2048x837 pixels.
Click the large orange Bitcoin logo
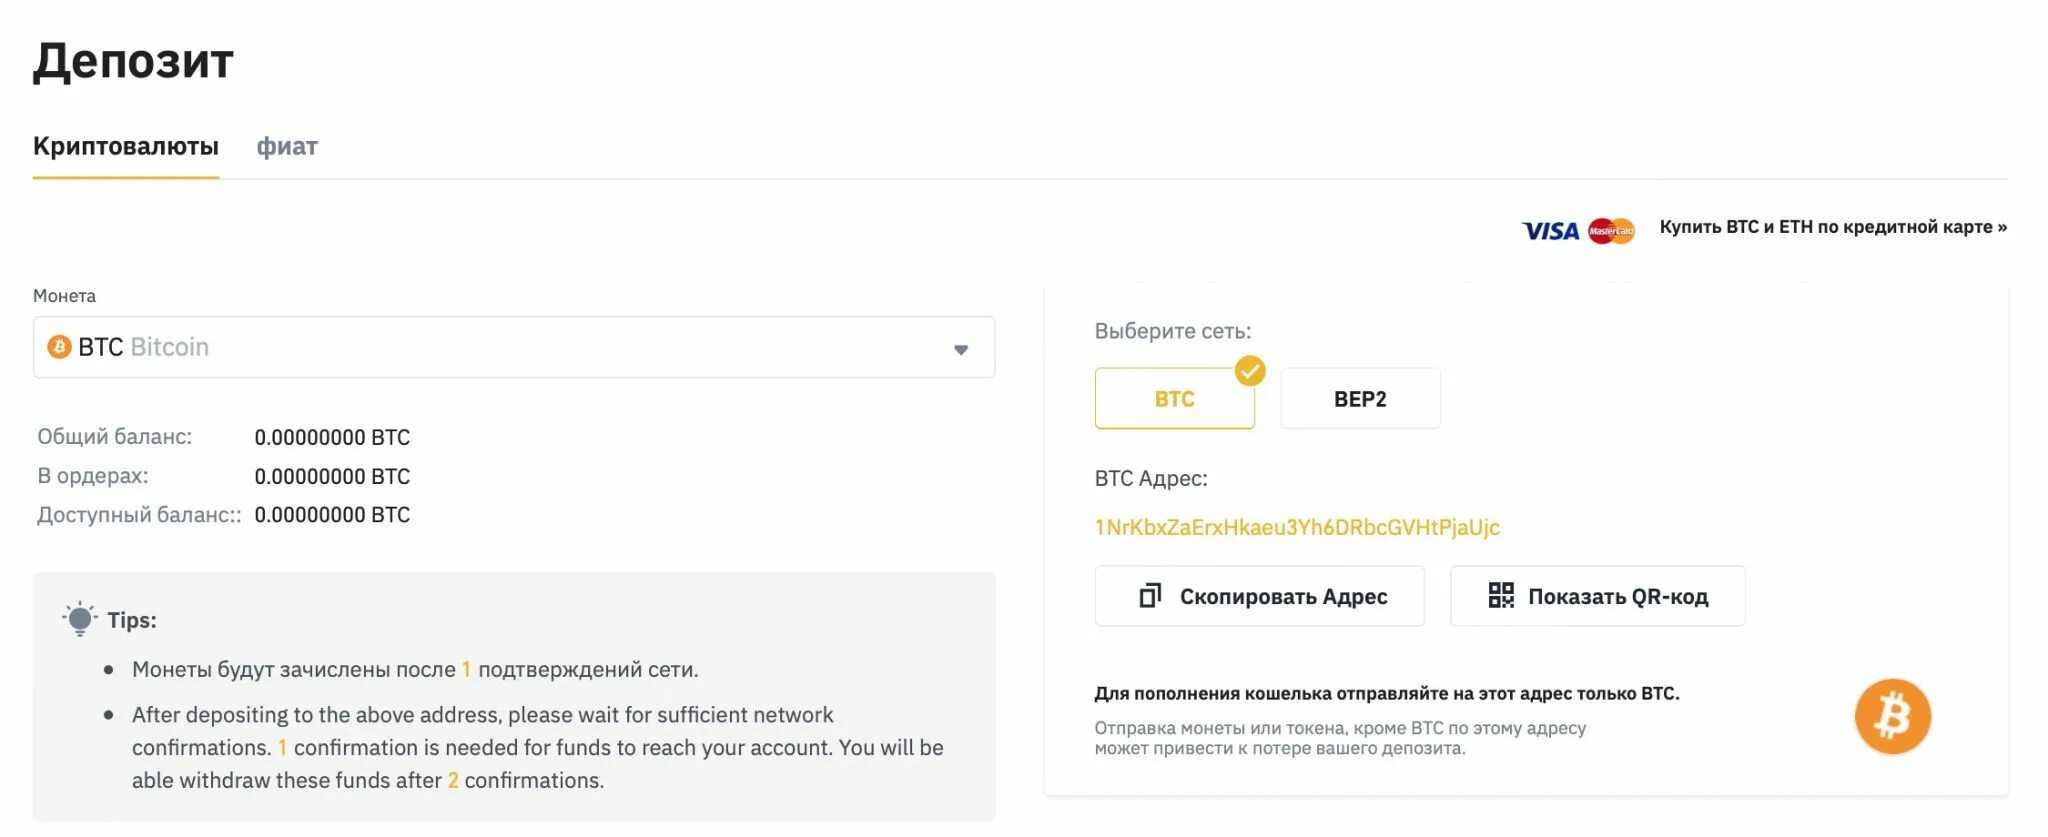1892,717
